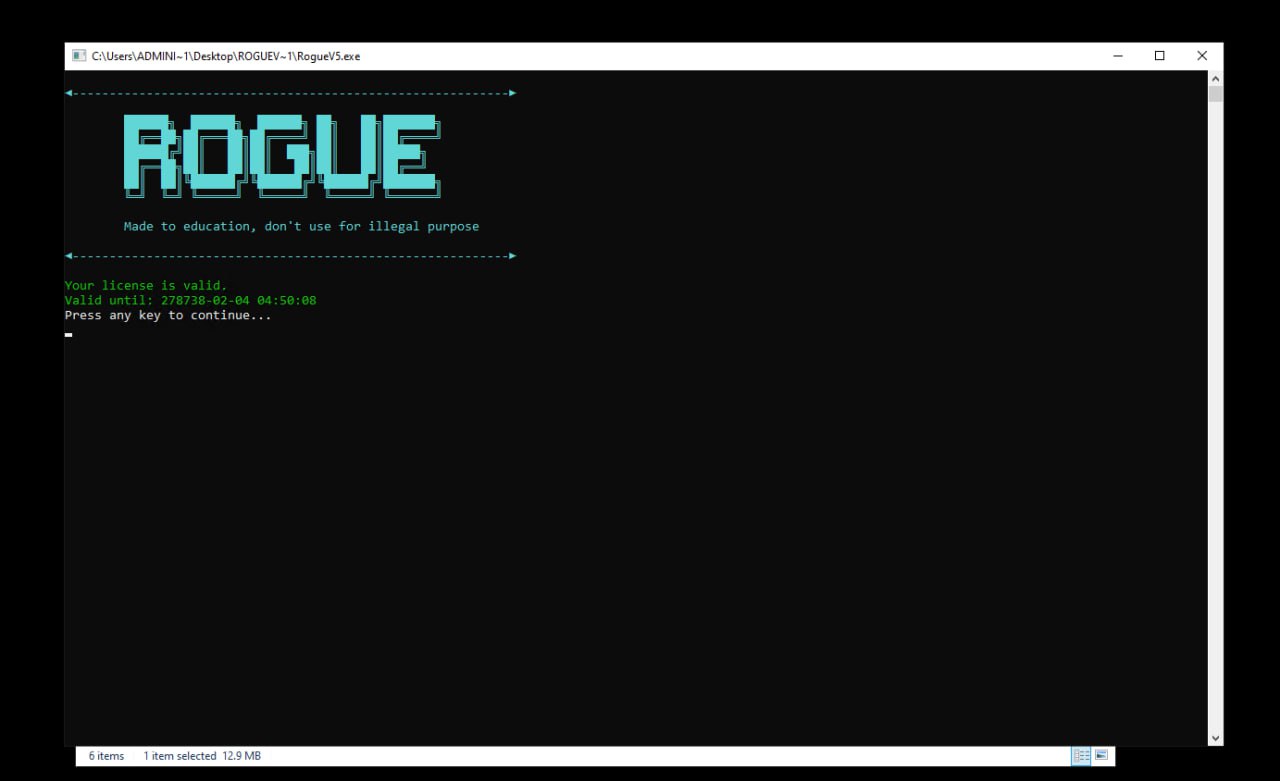Click the large ROGUE ASCII banner
The image size is (1280, 781).
(x=281, y=154)
